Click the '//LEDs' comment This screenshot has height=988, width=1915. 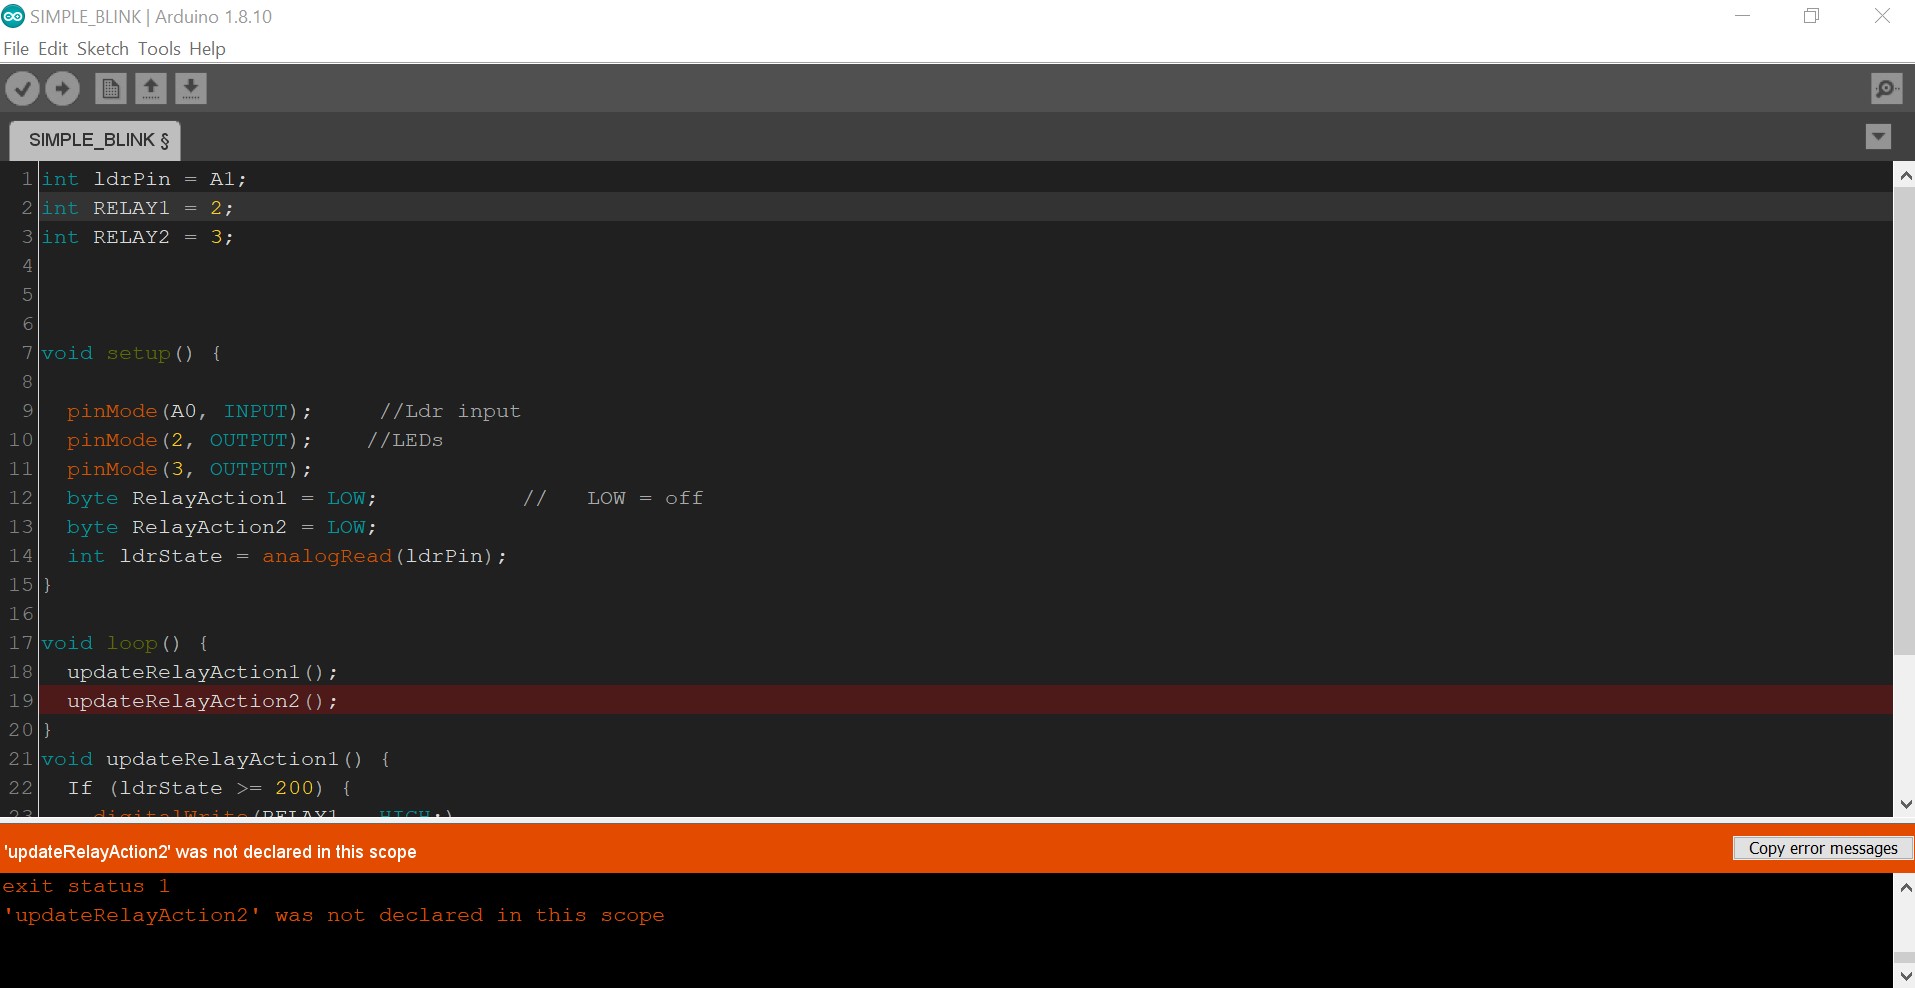pyautogui.click(x=405, y=440)
